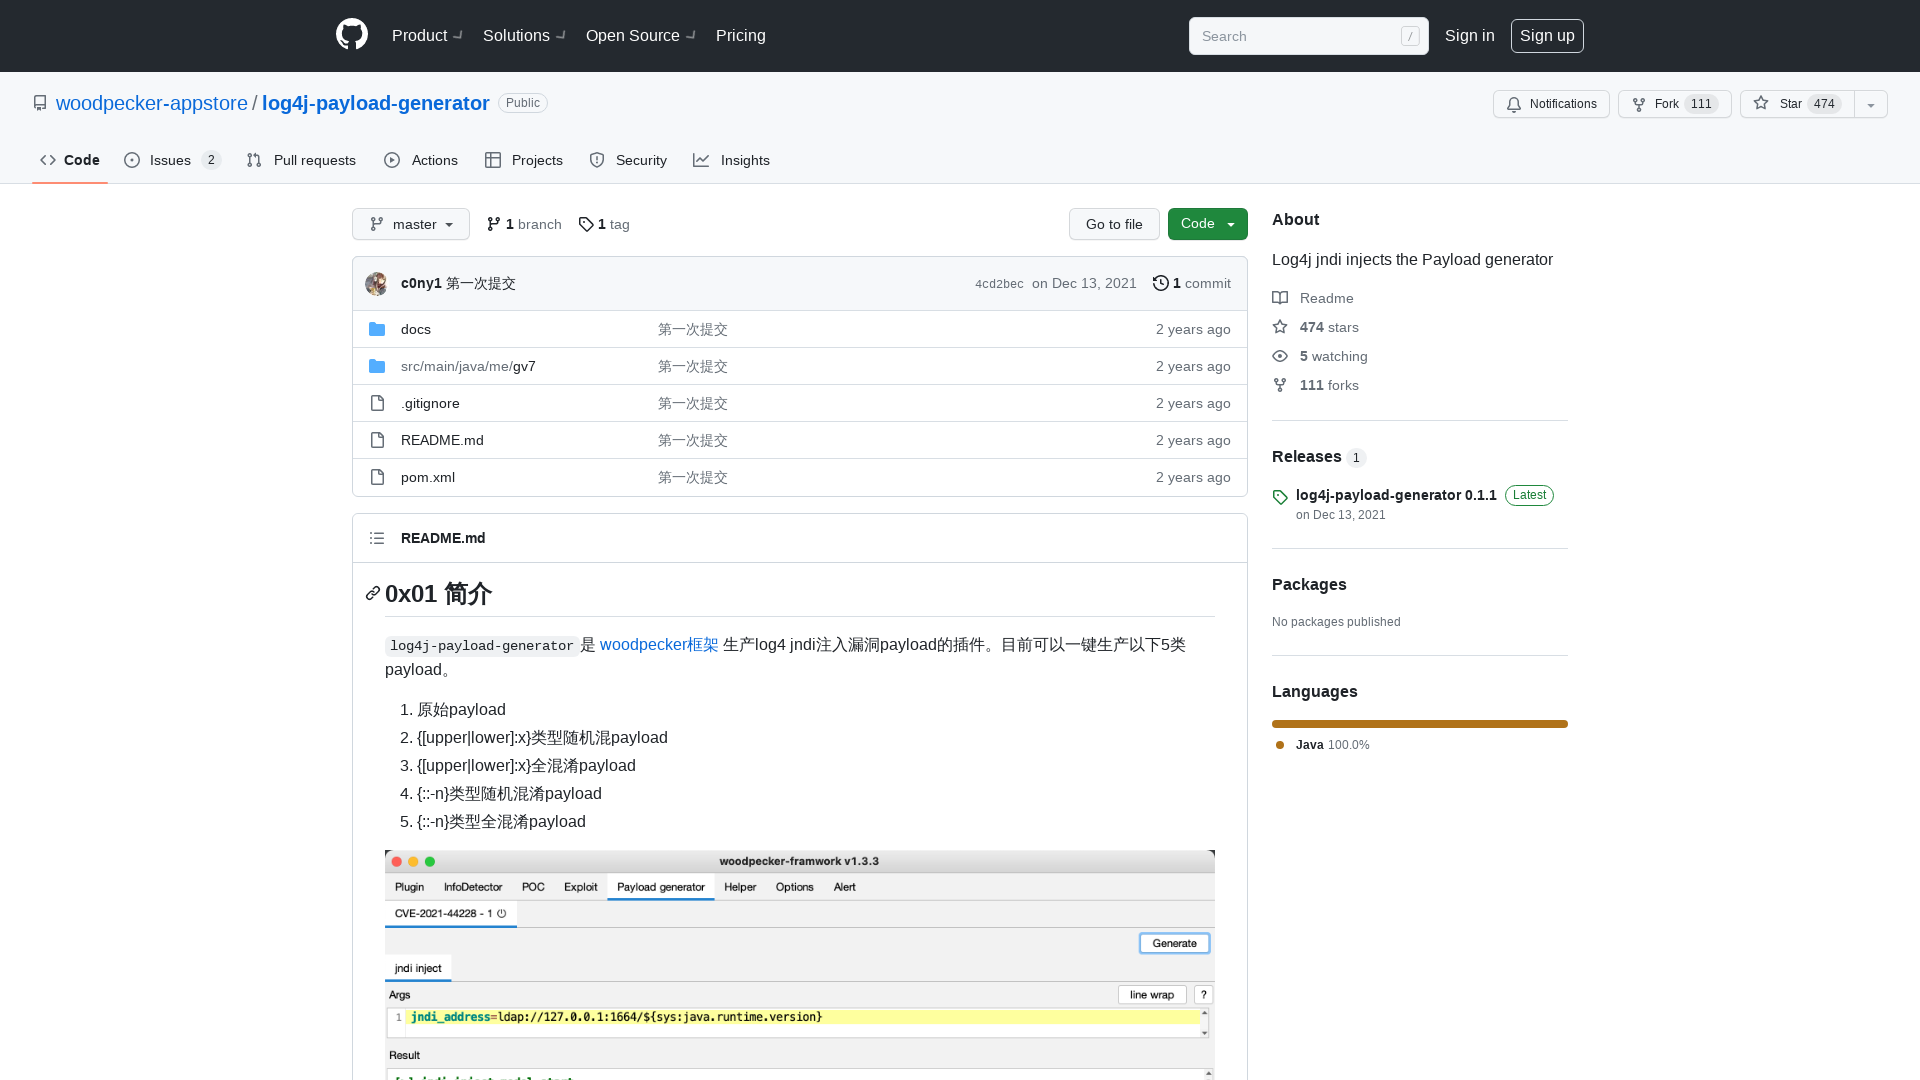Click the Releases heading link
Viewport: 1920px width, 1080px height.
pos(1306,456)
